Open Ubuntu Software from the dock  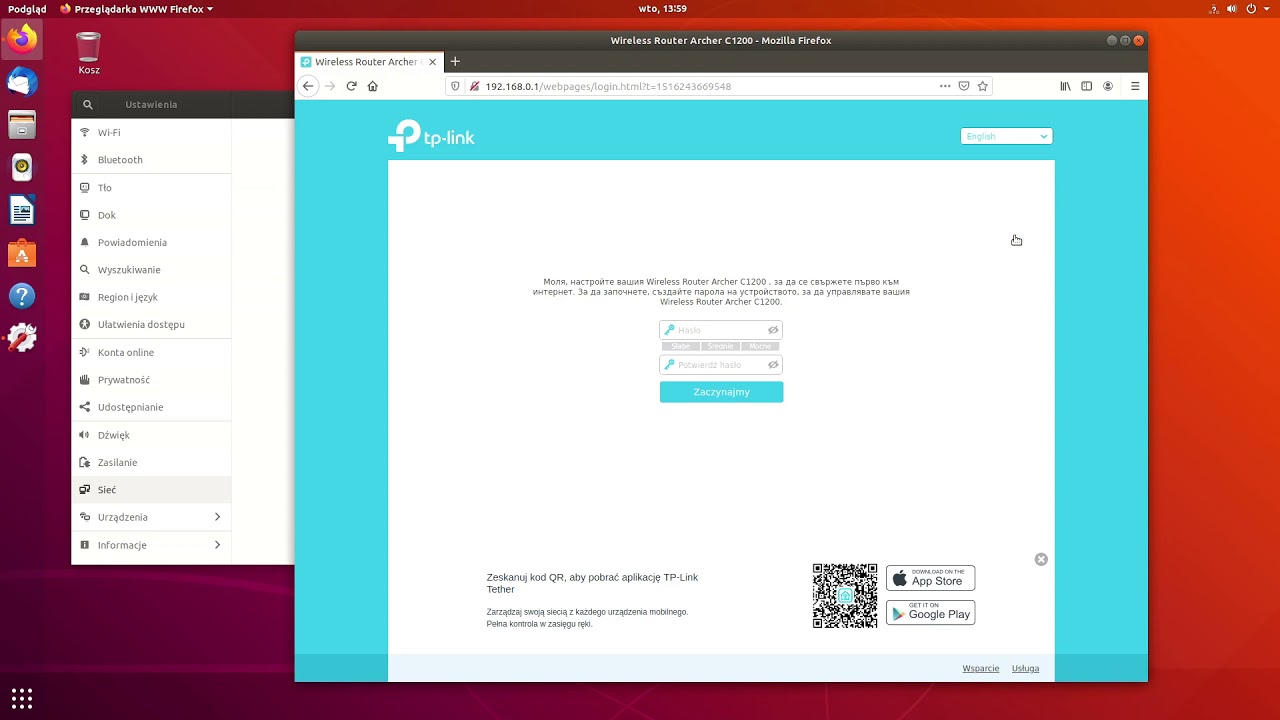[22, 254]
